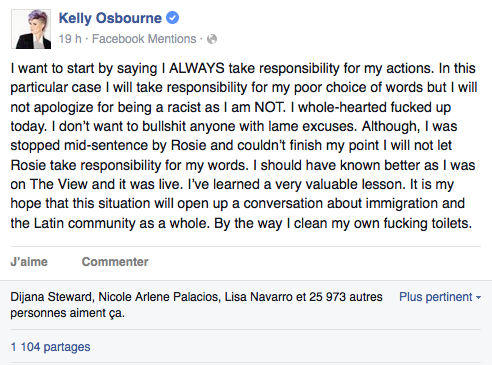View the 1 104 partages list
The image size is (492, 365).
pyautogui.click(x=50, y=347)
